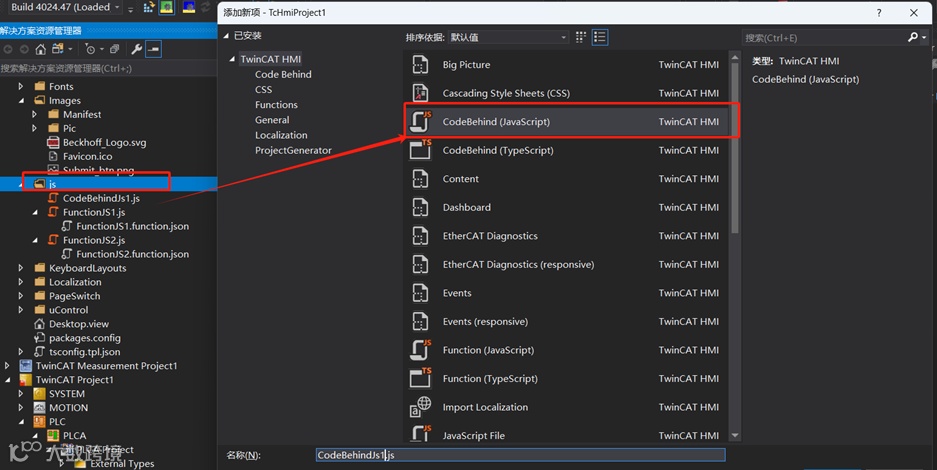Open Desktop.view in Solution Explorer
This screenshot has height=470, width=937.
coord(79,324)
